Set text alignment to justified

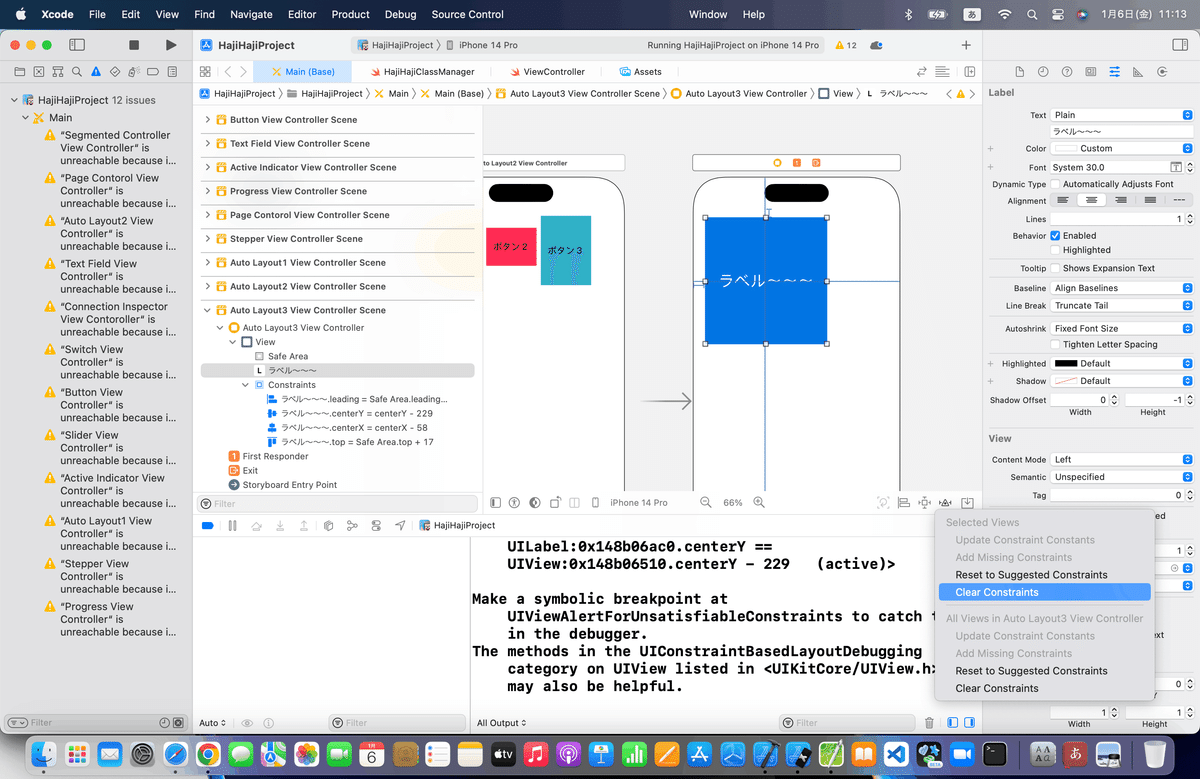[x=1150, y=200]
